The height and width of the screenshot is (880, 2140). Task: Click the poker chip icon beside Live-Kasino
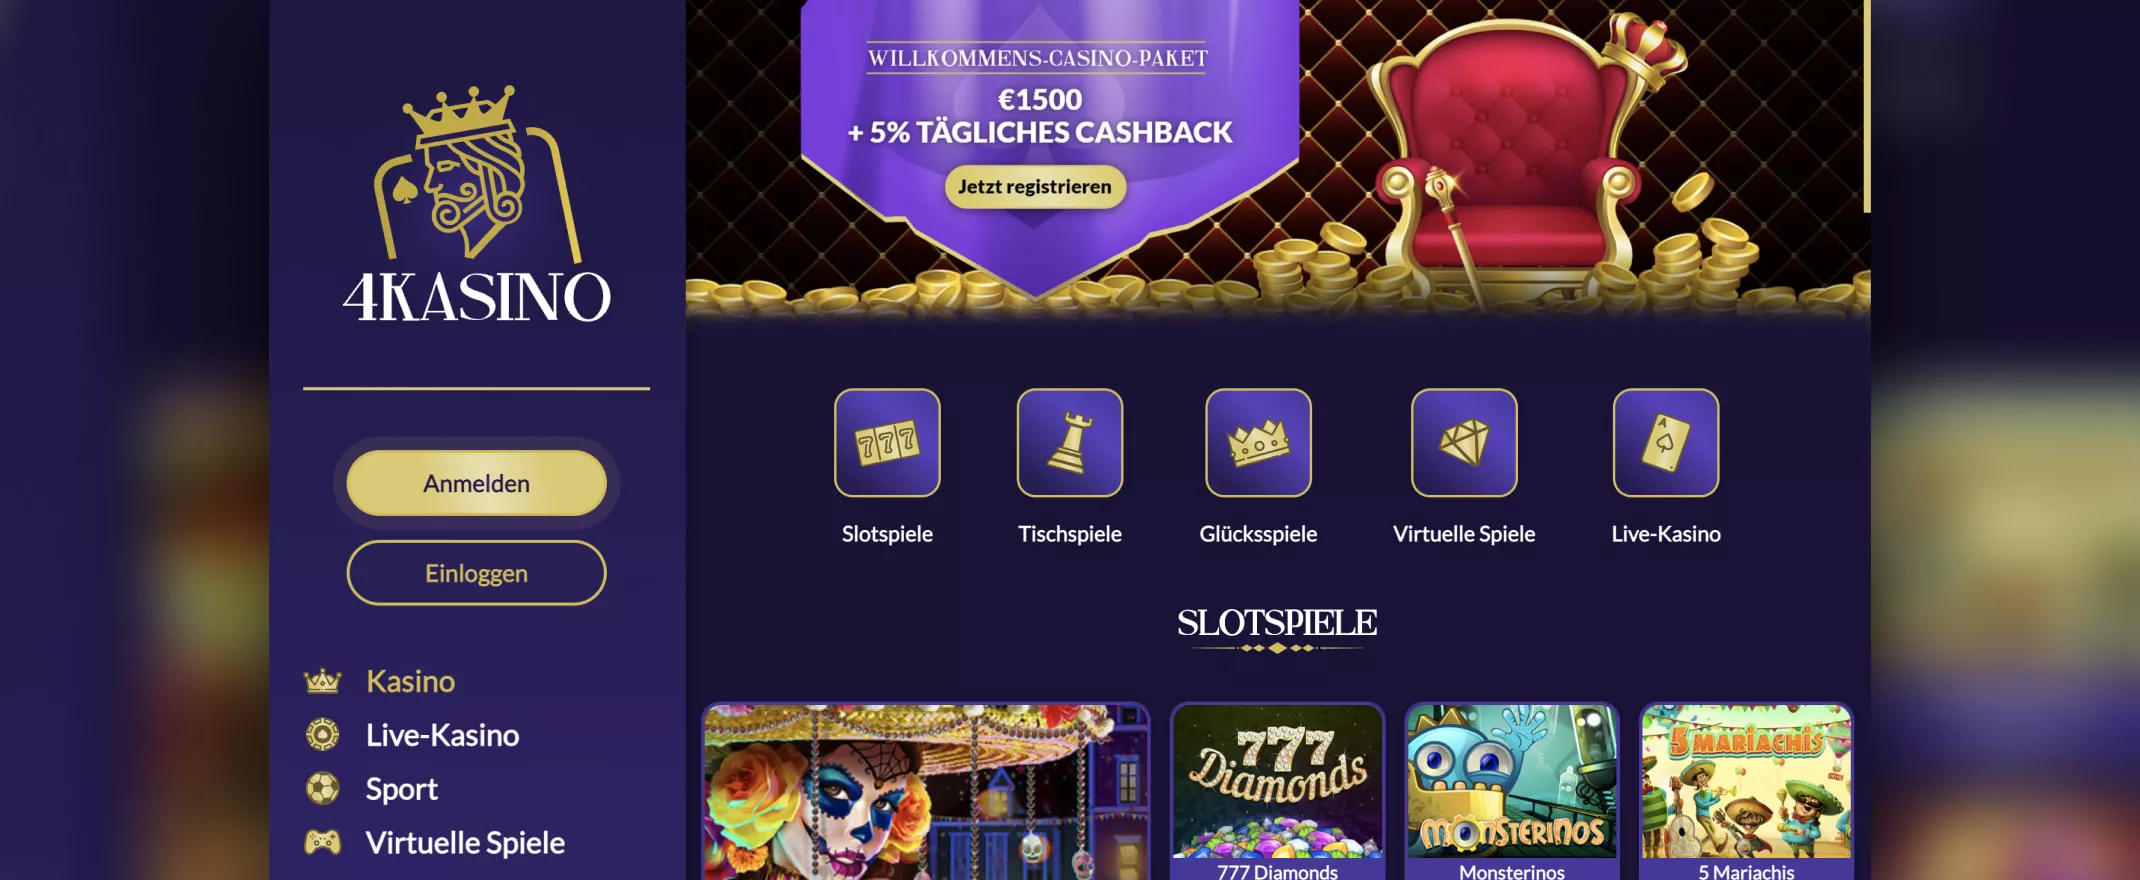pyautogui.click(x=322, y=735)
